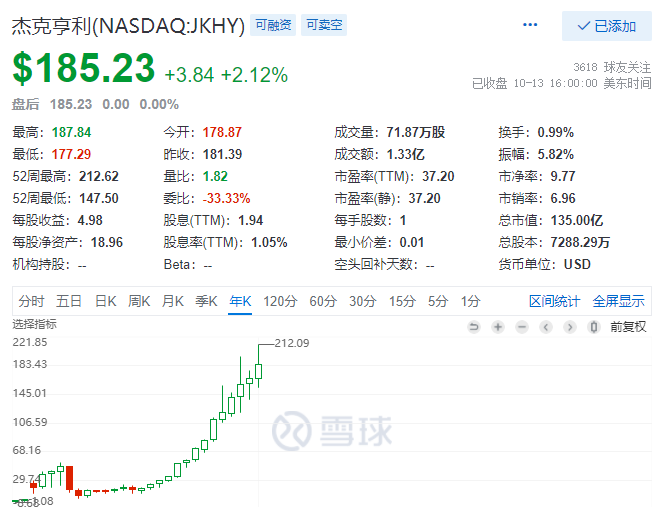Click the stock title 杰克亨利(NASDAQ:JKHY)

128,26
